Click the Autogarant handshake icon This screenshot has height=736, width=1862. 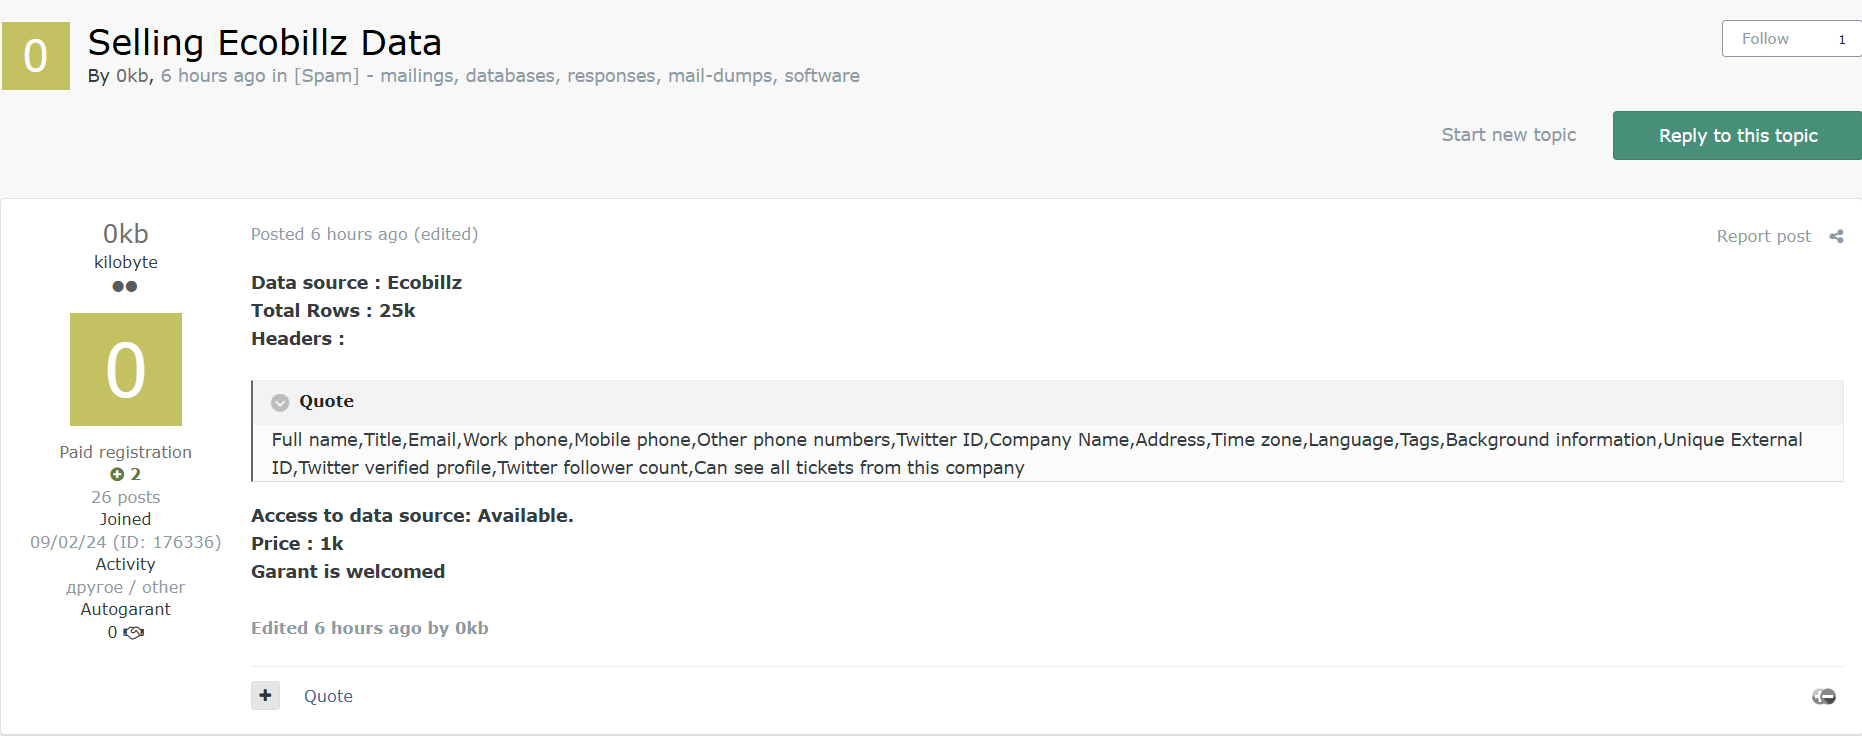[x=134, y=632]
